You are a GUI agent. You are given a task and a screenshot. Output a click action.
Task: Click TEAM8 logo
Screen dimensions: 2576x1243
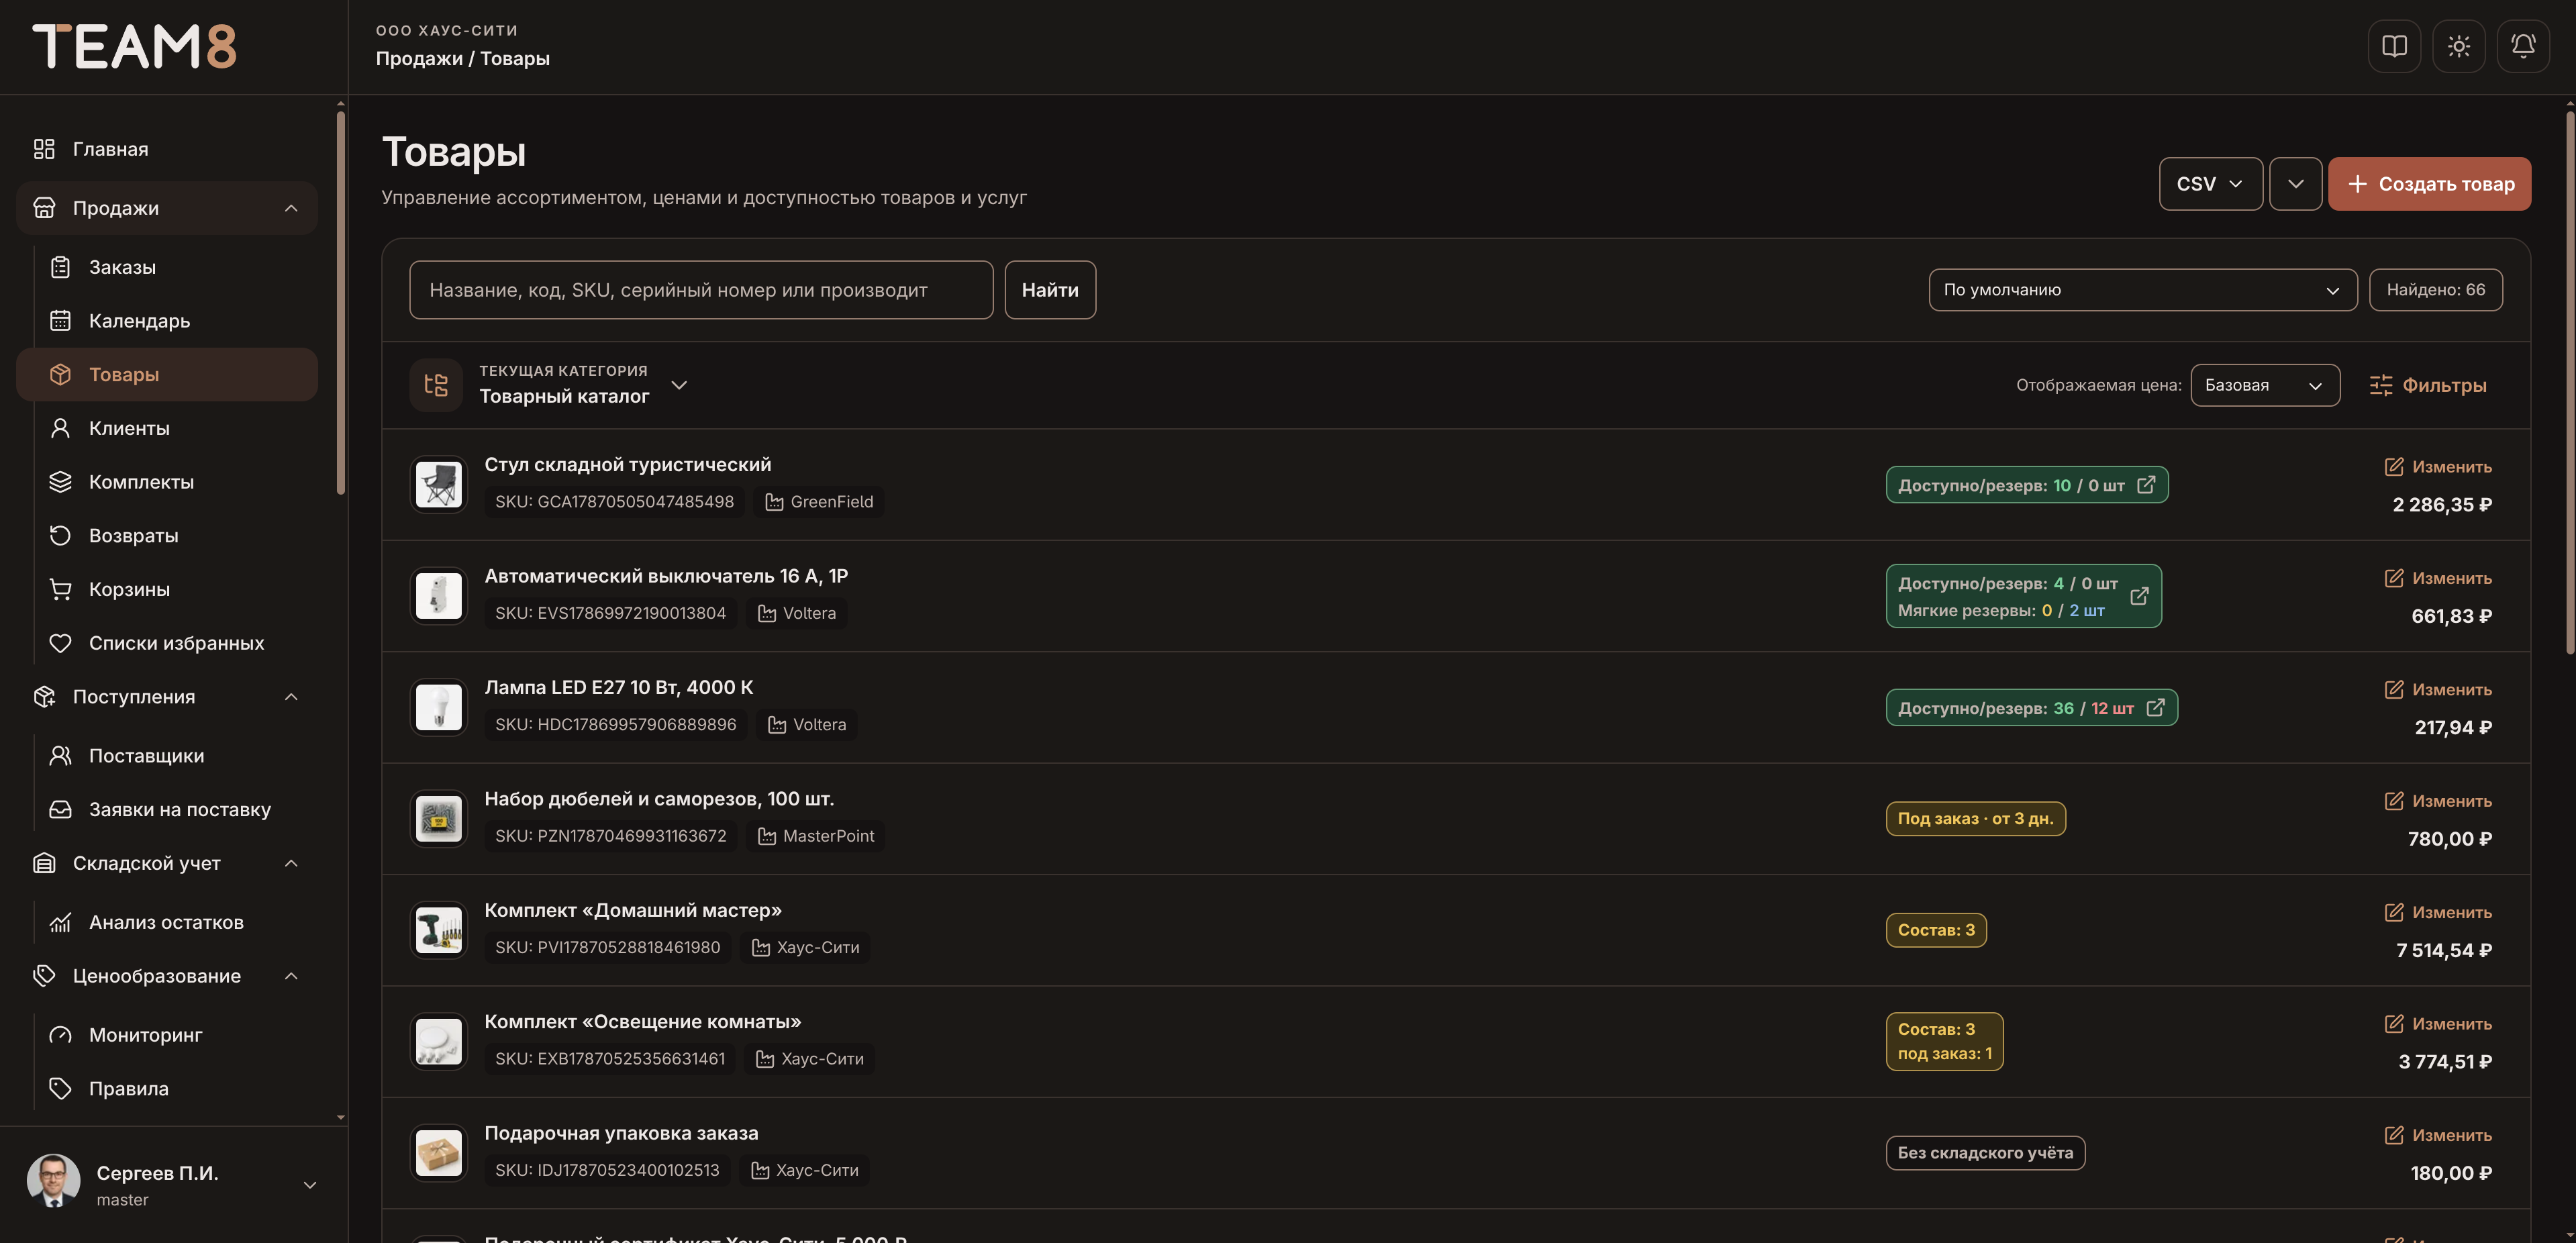(x=135, y=47)
